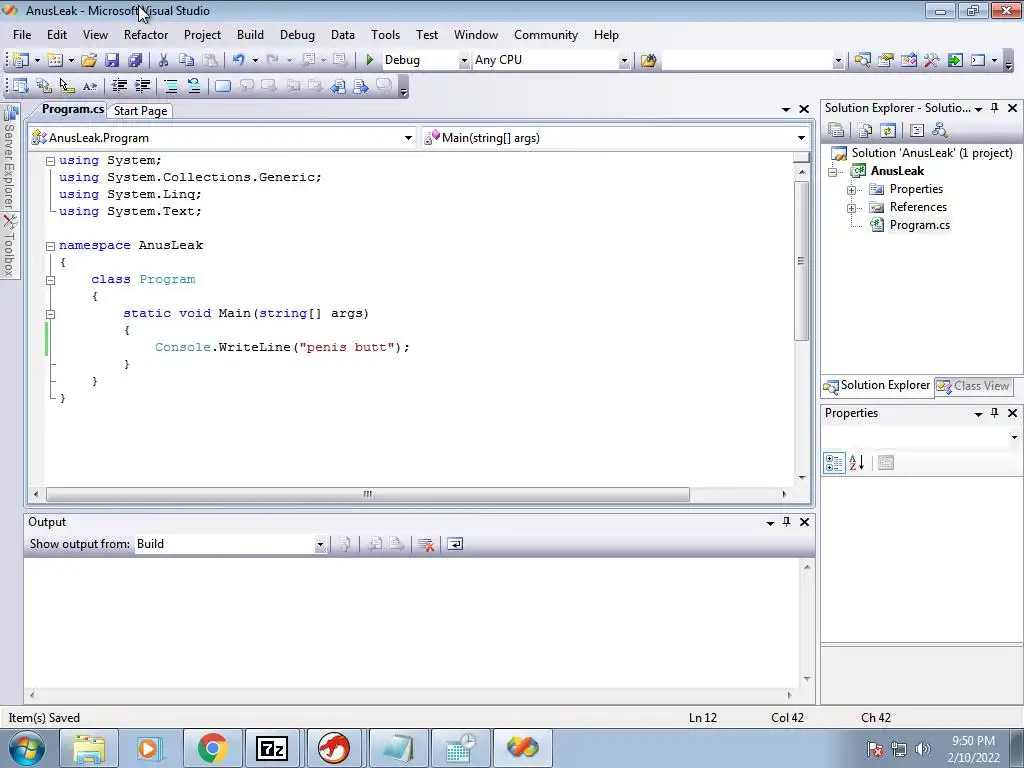1024x768 pixels.
Task: Decrease line indent in text editor toolbar
Action: pyautogui.click(x=119, y=86)
